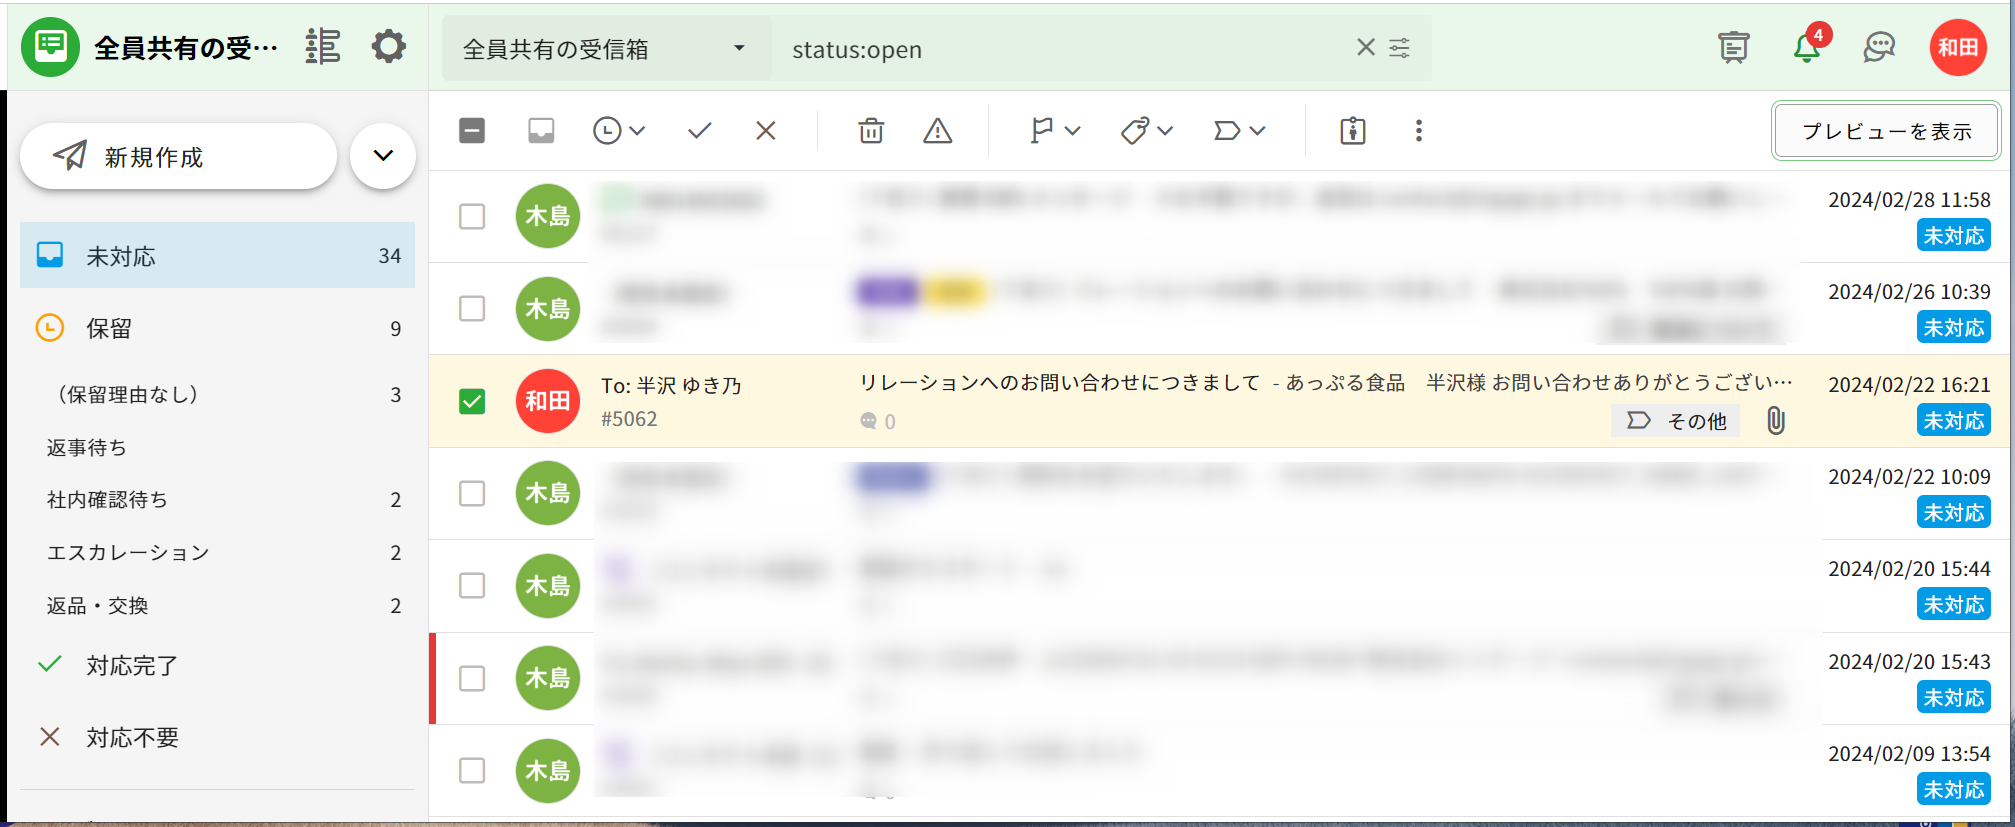Click the three-dot more options icon
This screenshot has width=2015, height=827.
[x=1418, y=131]
